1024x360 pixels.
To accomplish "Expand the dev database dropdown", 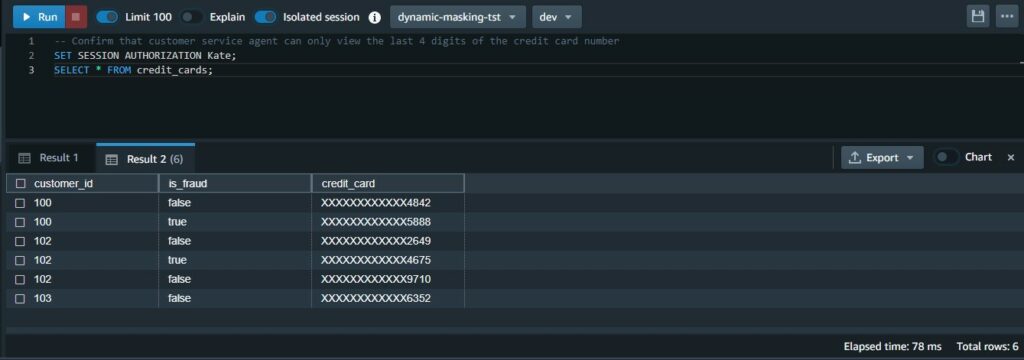I will tap(556, 17).
